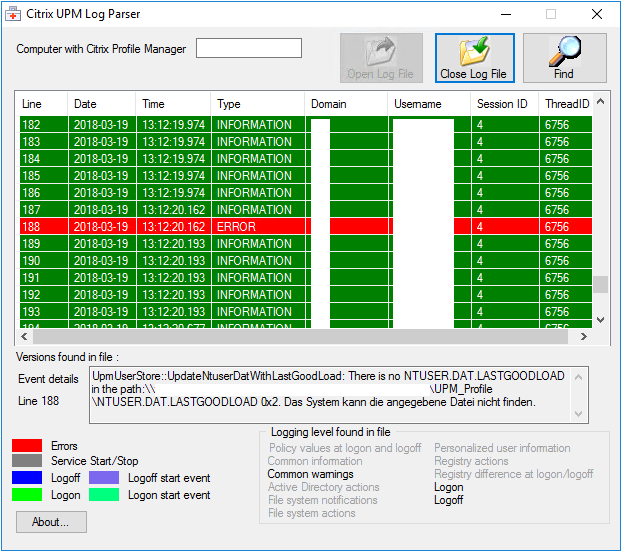Select log line 193
The height and width of the screenshot is (552, 622).
[x=306, y=312]
